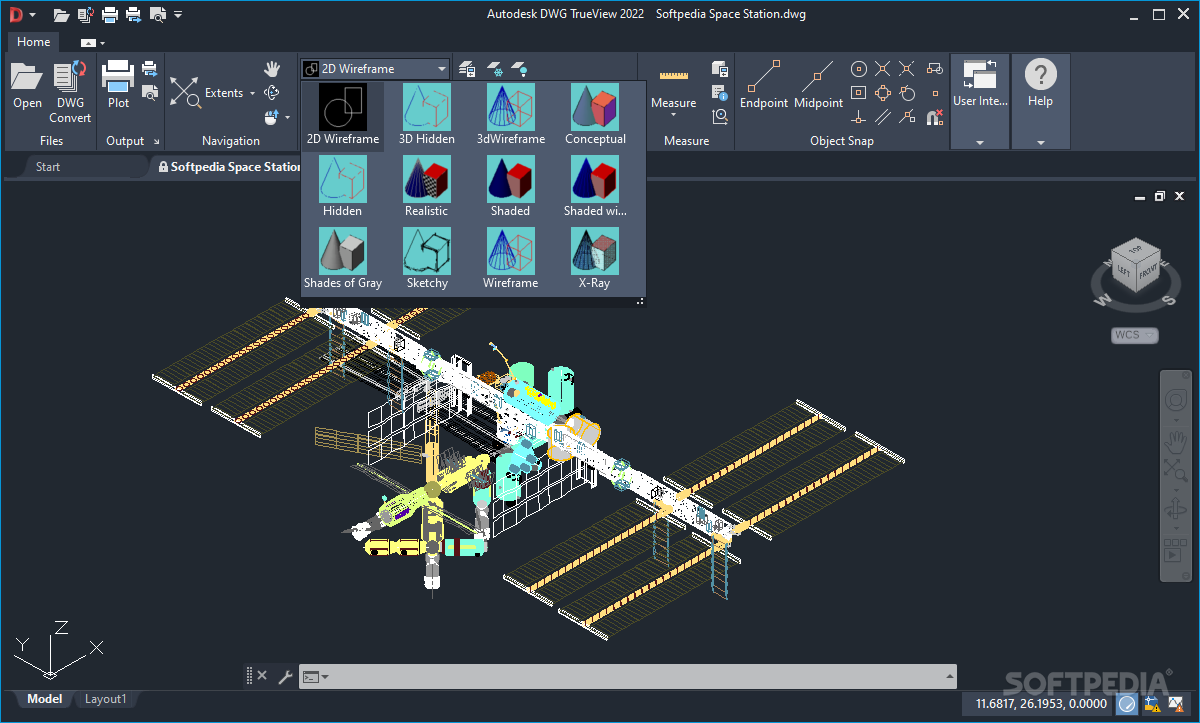Click coordinates readout 11.6817, 26.1953, 0.0000
Viewport: 1200px width, 723px height.
pyautogui.click(x=1041, y=705)
